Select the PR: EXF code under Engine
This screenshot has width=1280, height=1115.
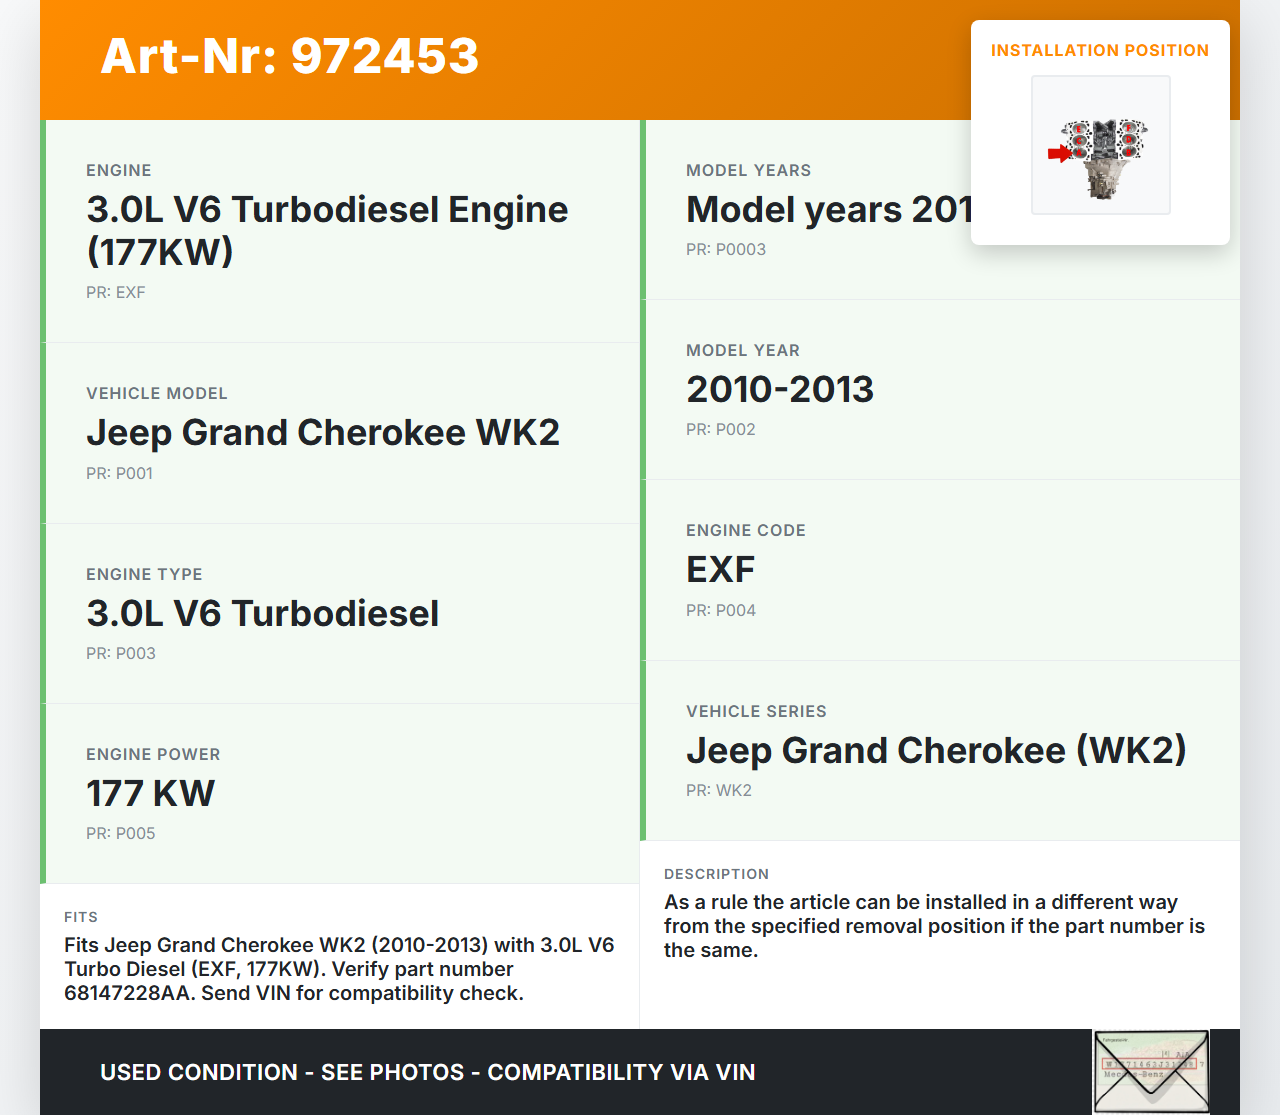(x=116, y=292)
